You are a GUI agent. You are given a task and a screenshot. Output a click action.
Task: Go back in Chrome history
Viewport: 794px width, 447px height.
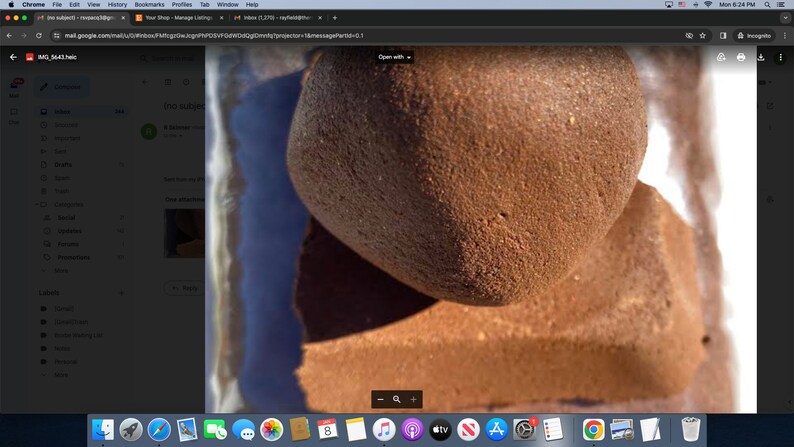9,35
